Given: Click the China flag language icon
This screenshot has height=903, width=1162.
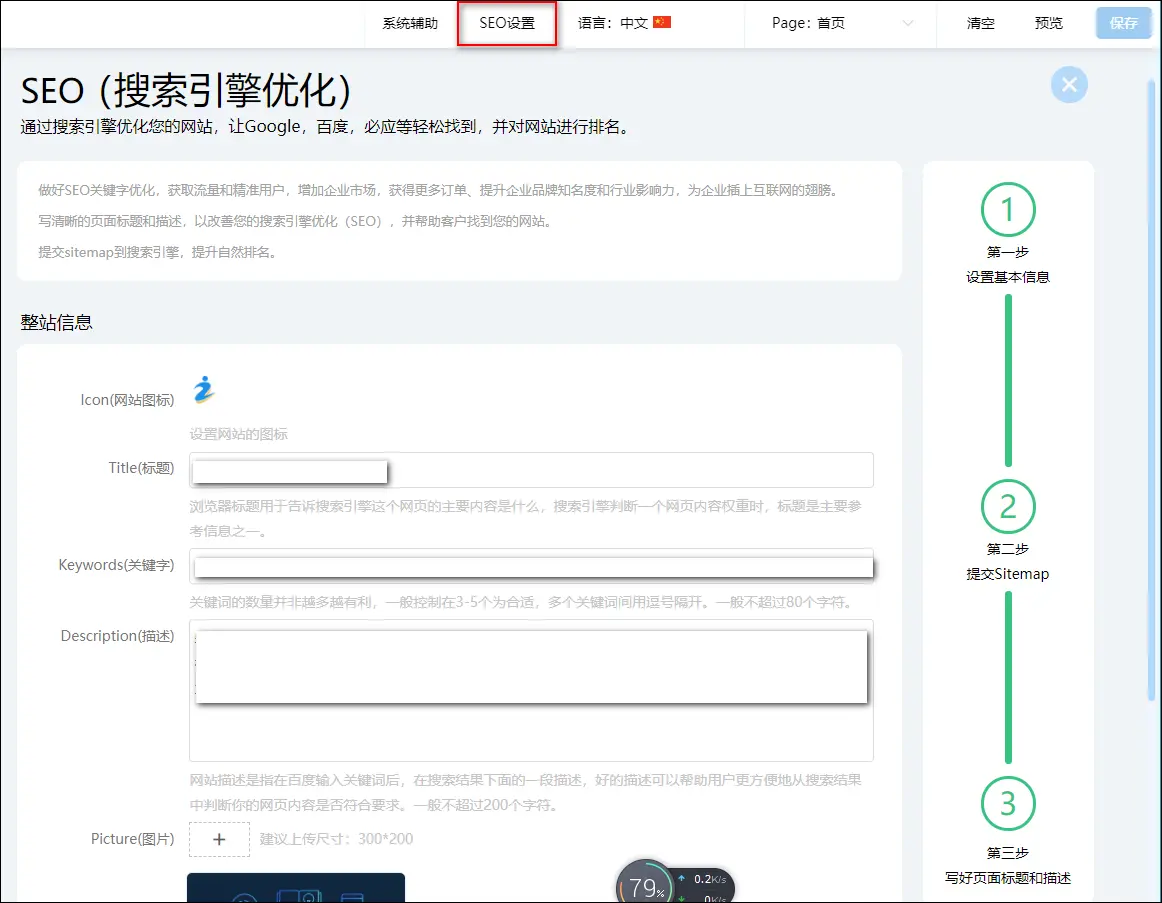Looking at the screenshot, I should coord(662,23).
